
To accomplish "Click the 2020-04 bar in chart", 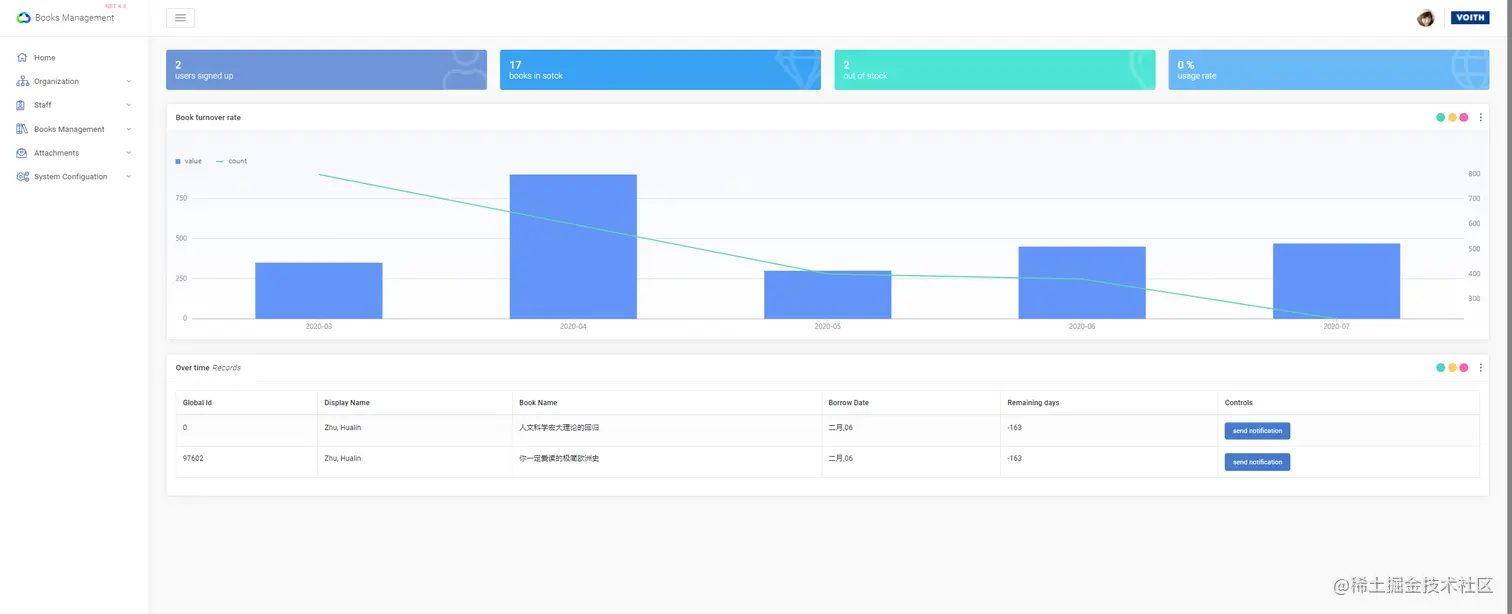I will [573, 247].
